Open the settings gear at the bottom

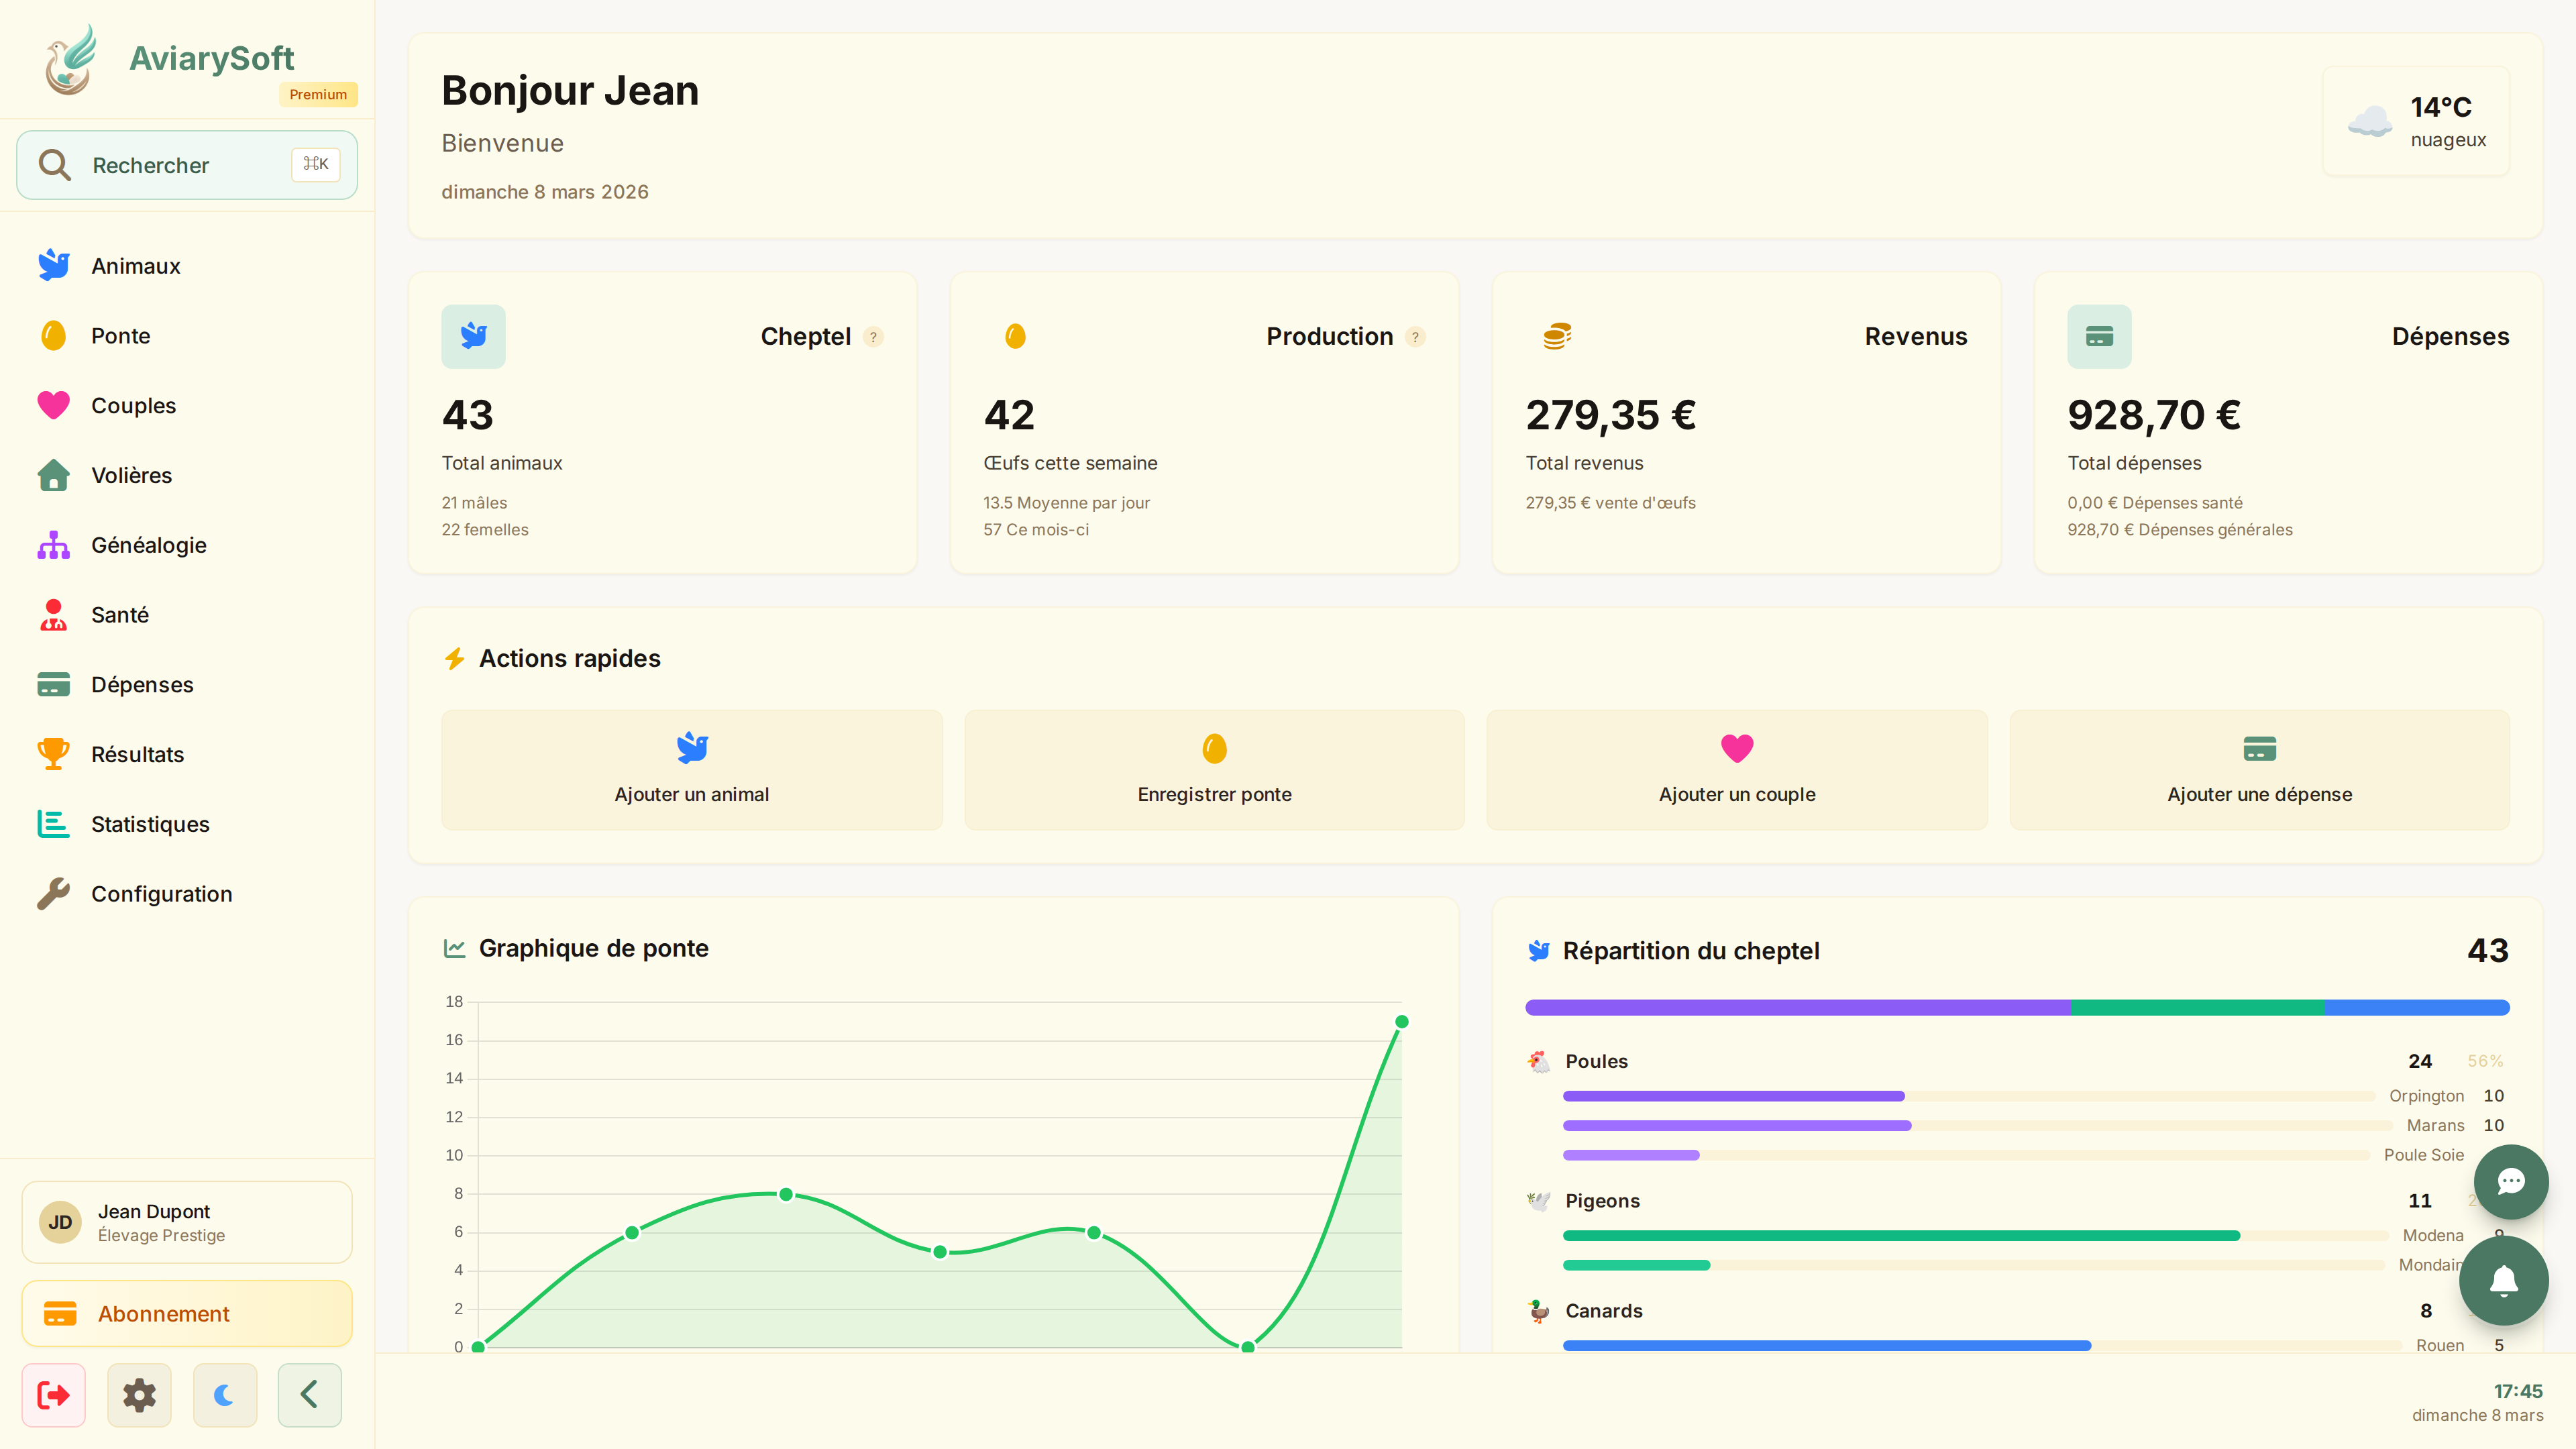click(139, 1394)
